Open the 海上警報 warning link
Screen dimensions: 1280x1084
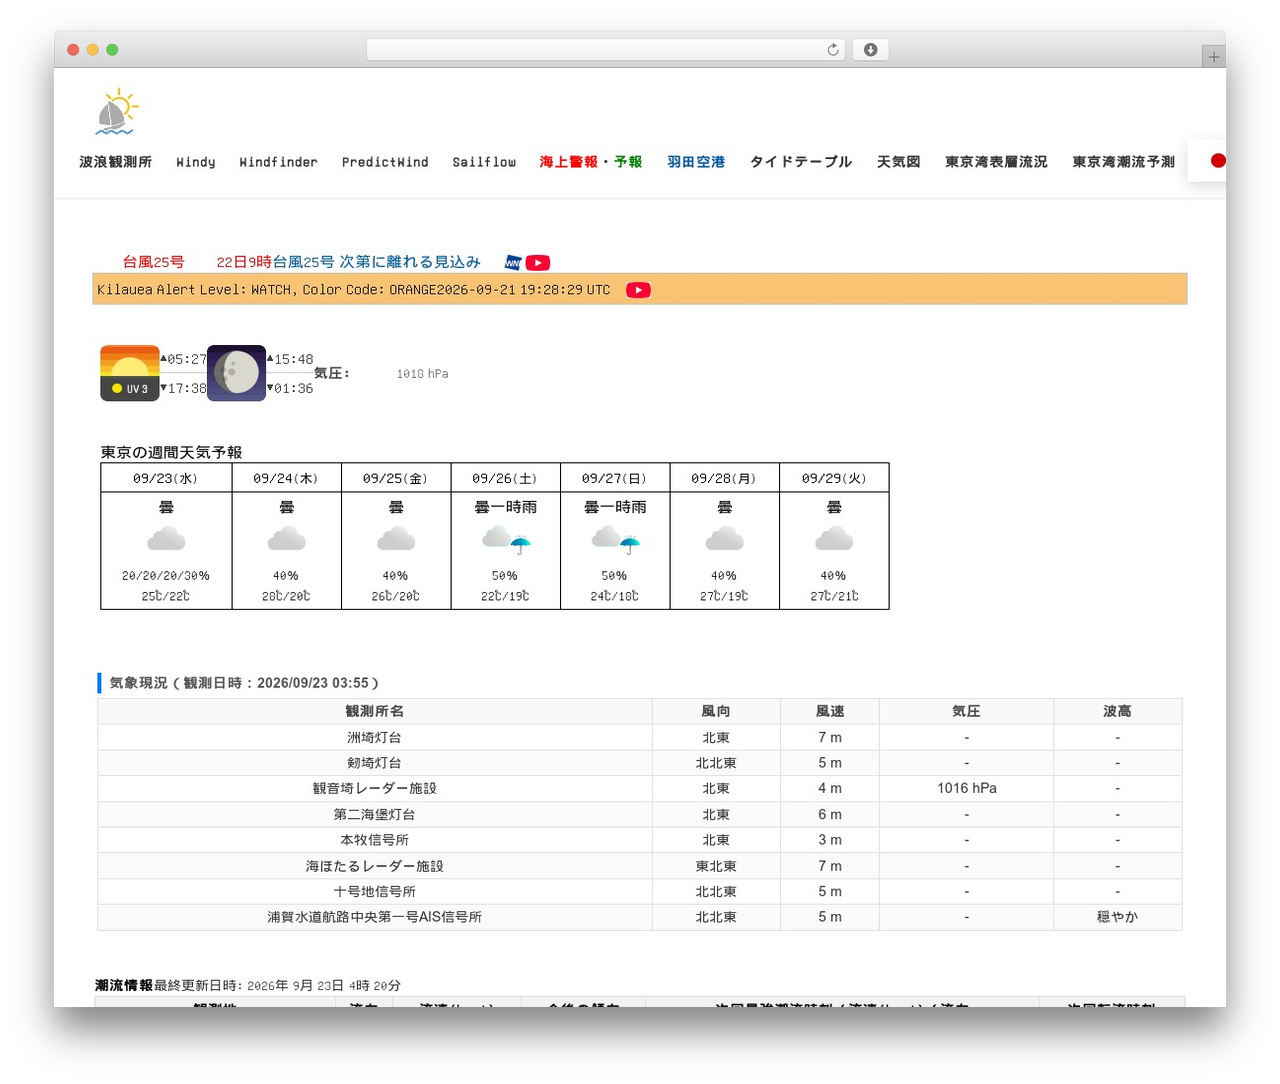pos(568,162)
